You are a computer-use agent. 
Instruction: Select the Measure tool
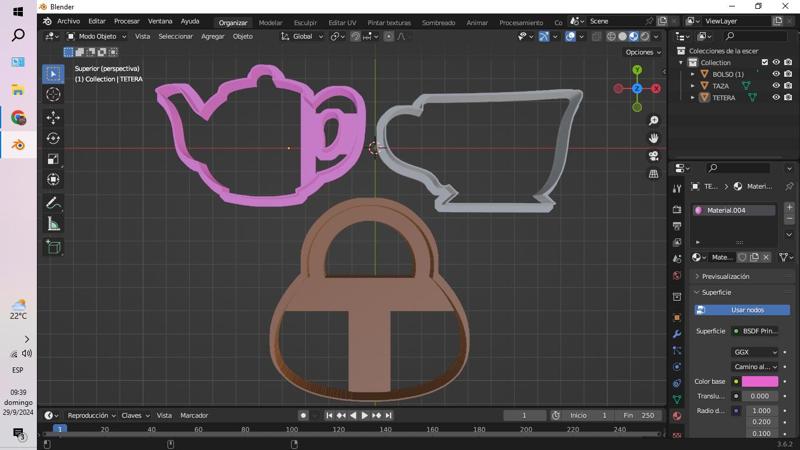53,223
